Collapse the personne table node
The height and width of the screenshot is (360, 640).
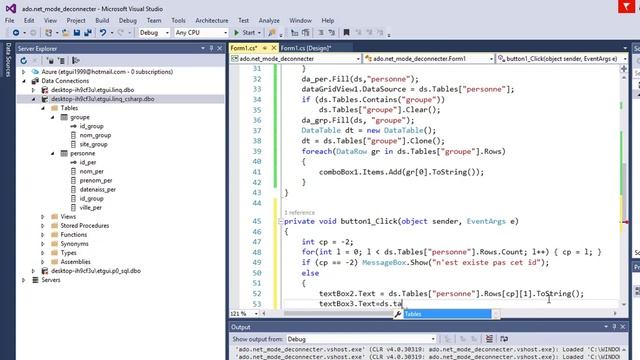(53, 153)
